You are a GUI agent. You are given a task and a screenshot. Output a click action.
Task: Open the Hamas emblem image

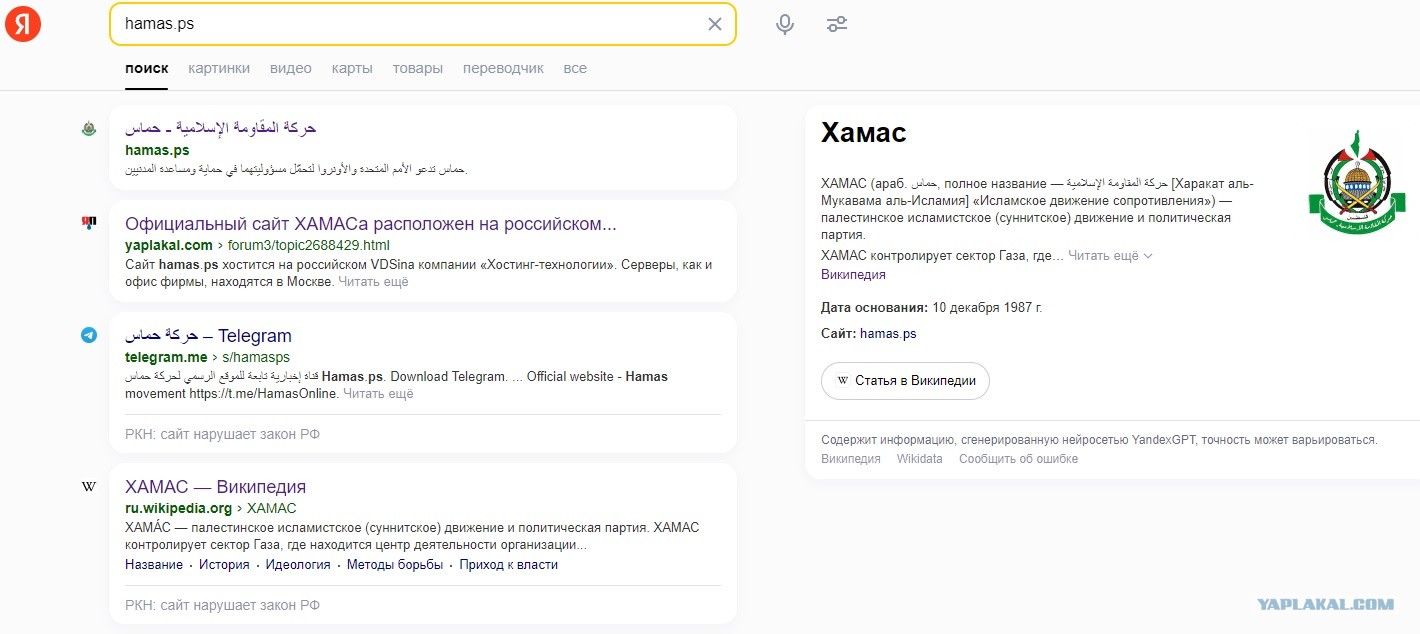tap(1356, 182)
